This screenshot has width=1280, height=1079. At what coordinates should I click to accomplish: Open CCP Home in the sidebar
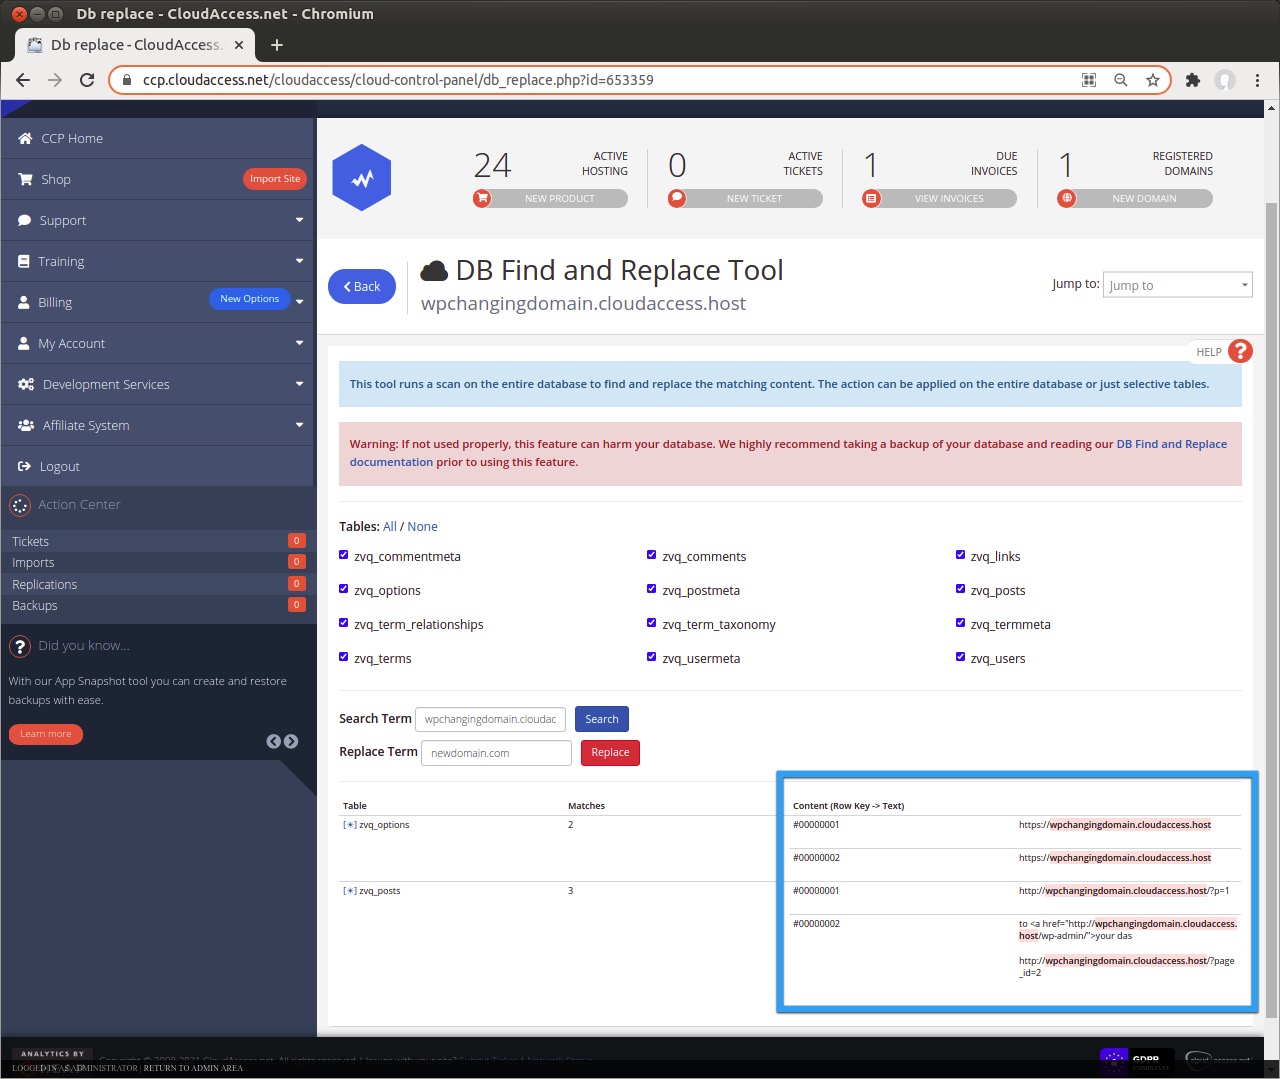(72, 138)
